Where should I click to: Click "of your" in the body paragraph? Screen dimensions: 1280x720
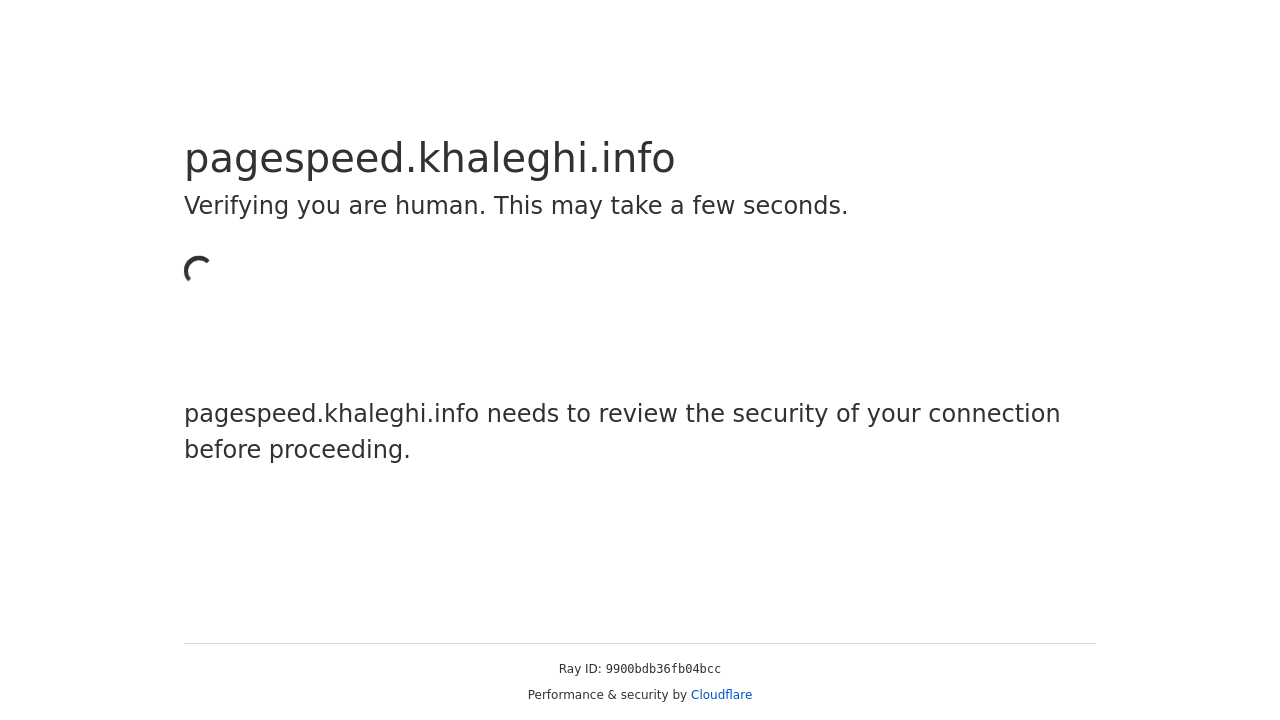(x=878, y=414)
